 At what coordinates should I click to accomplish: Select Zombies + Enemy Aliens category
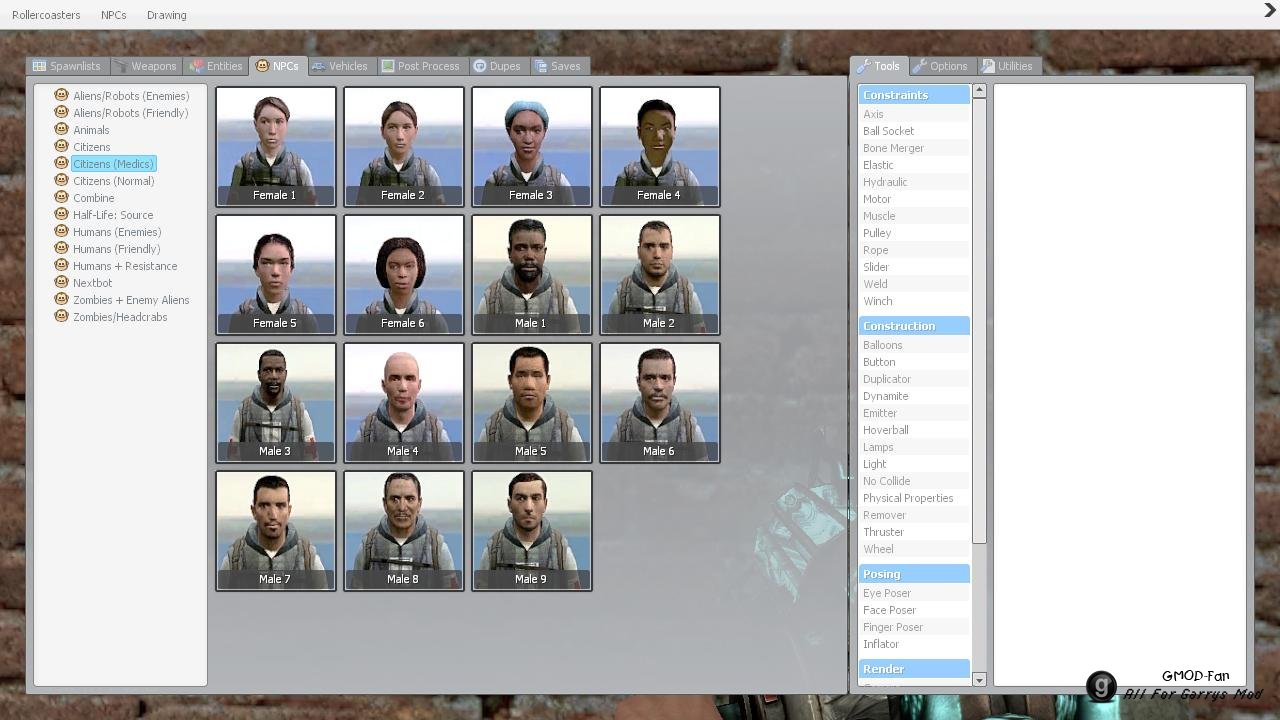pos(131,300)
